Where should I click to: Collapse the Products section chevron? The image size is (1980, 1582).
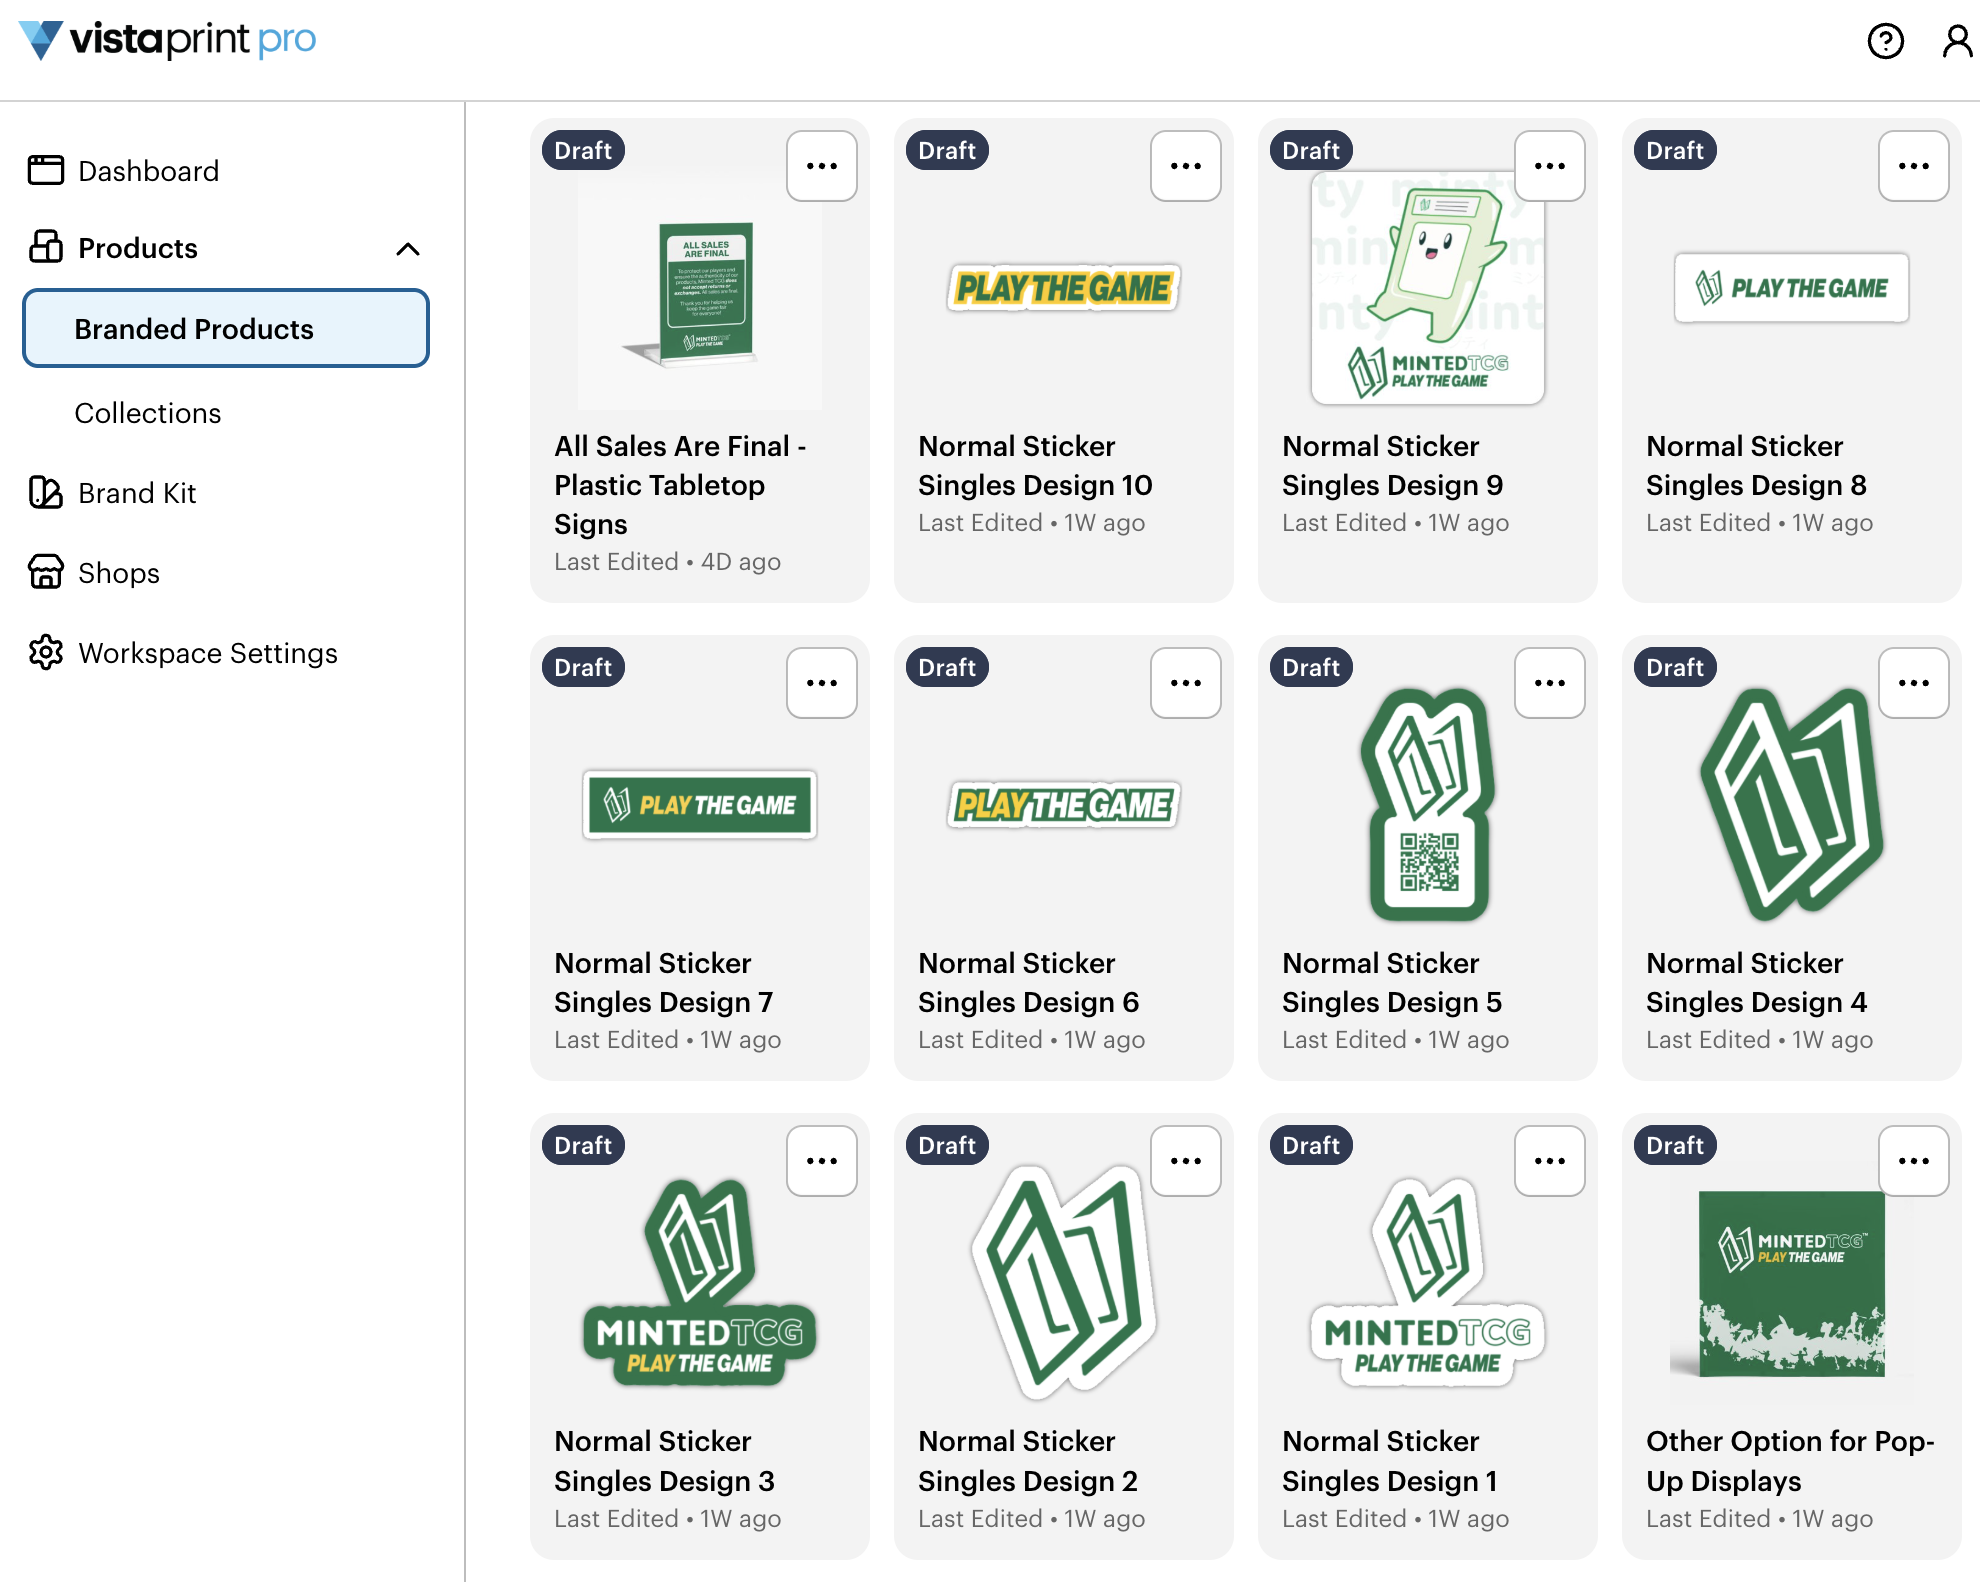408,249
